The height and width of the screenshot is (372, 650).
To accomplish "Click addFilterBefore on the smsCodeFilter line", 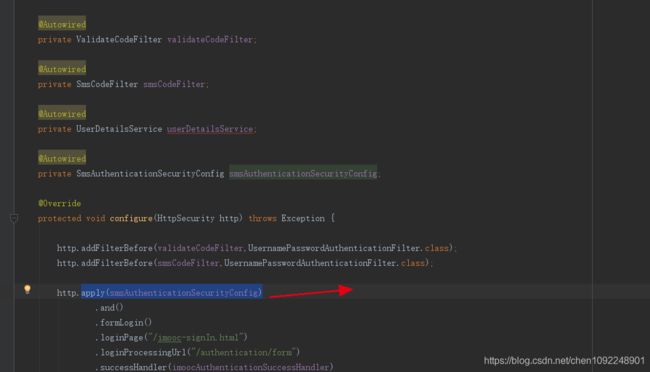I will [x=117, y=263].
